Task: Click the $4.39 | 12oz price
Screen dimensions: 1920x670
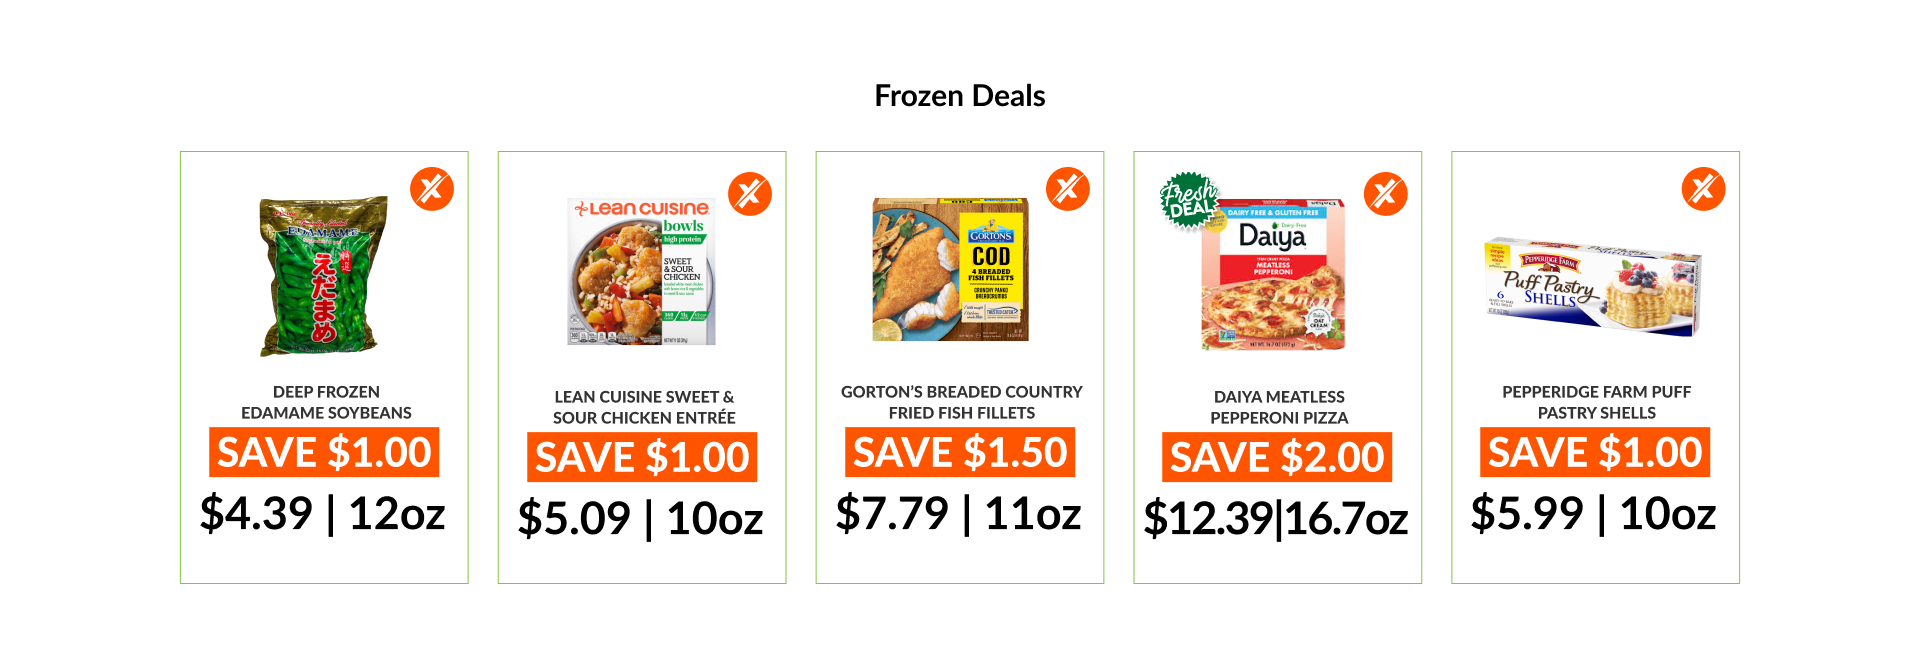Action: click(x=323, y=514)
